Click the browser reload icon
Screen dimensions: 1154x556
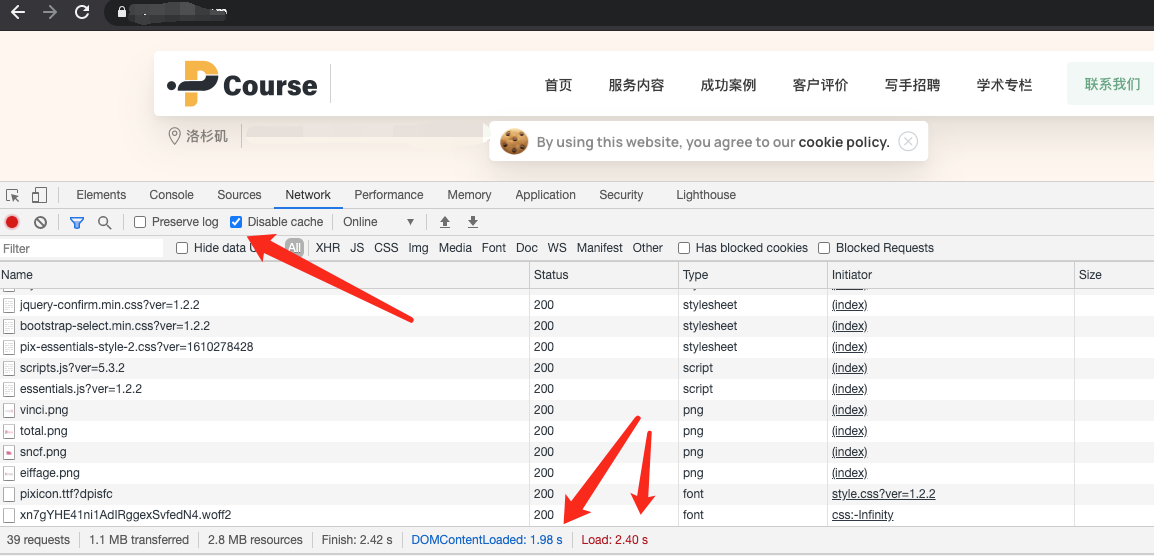point(82,13)
